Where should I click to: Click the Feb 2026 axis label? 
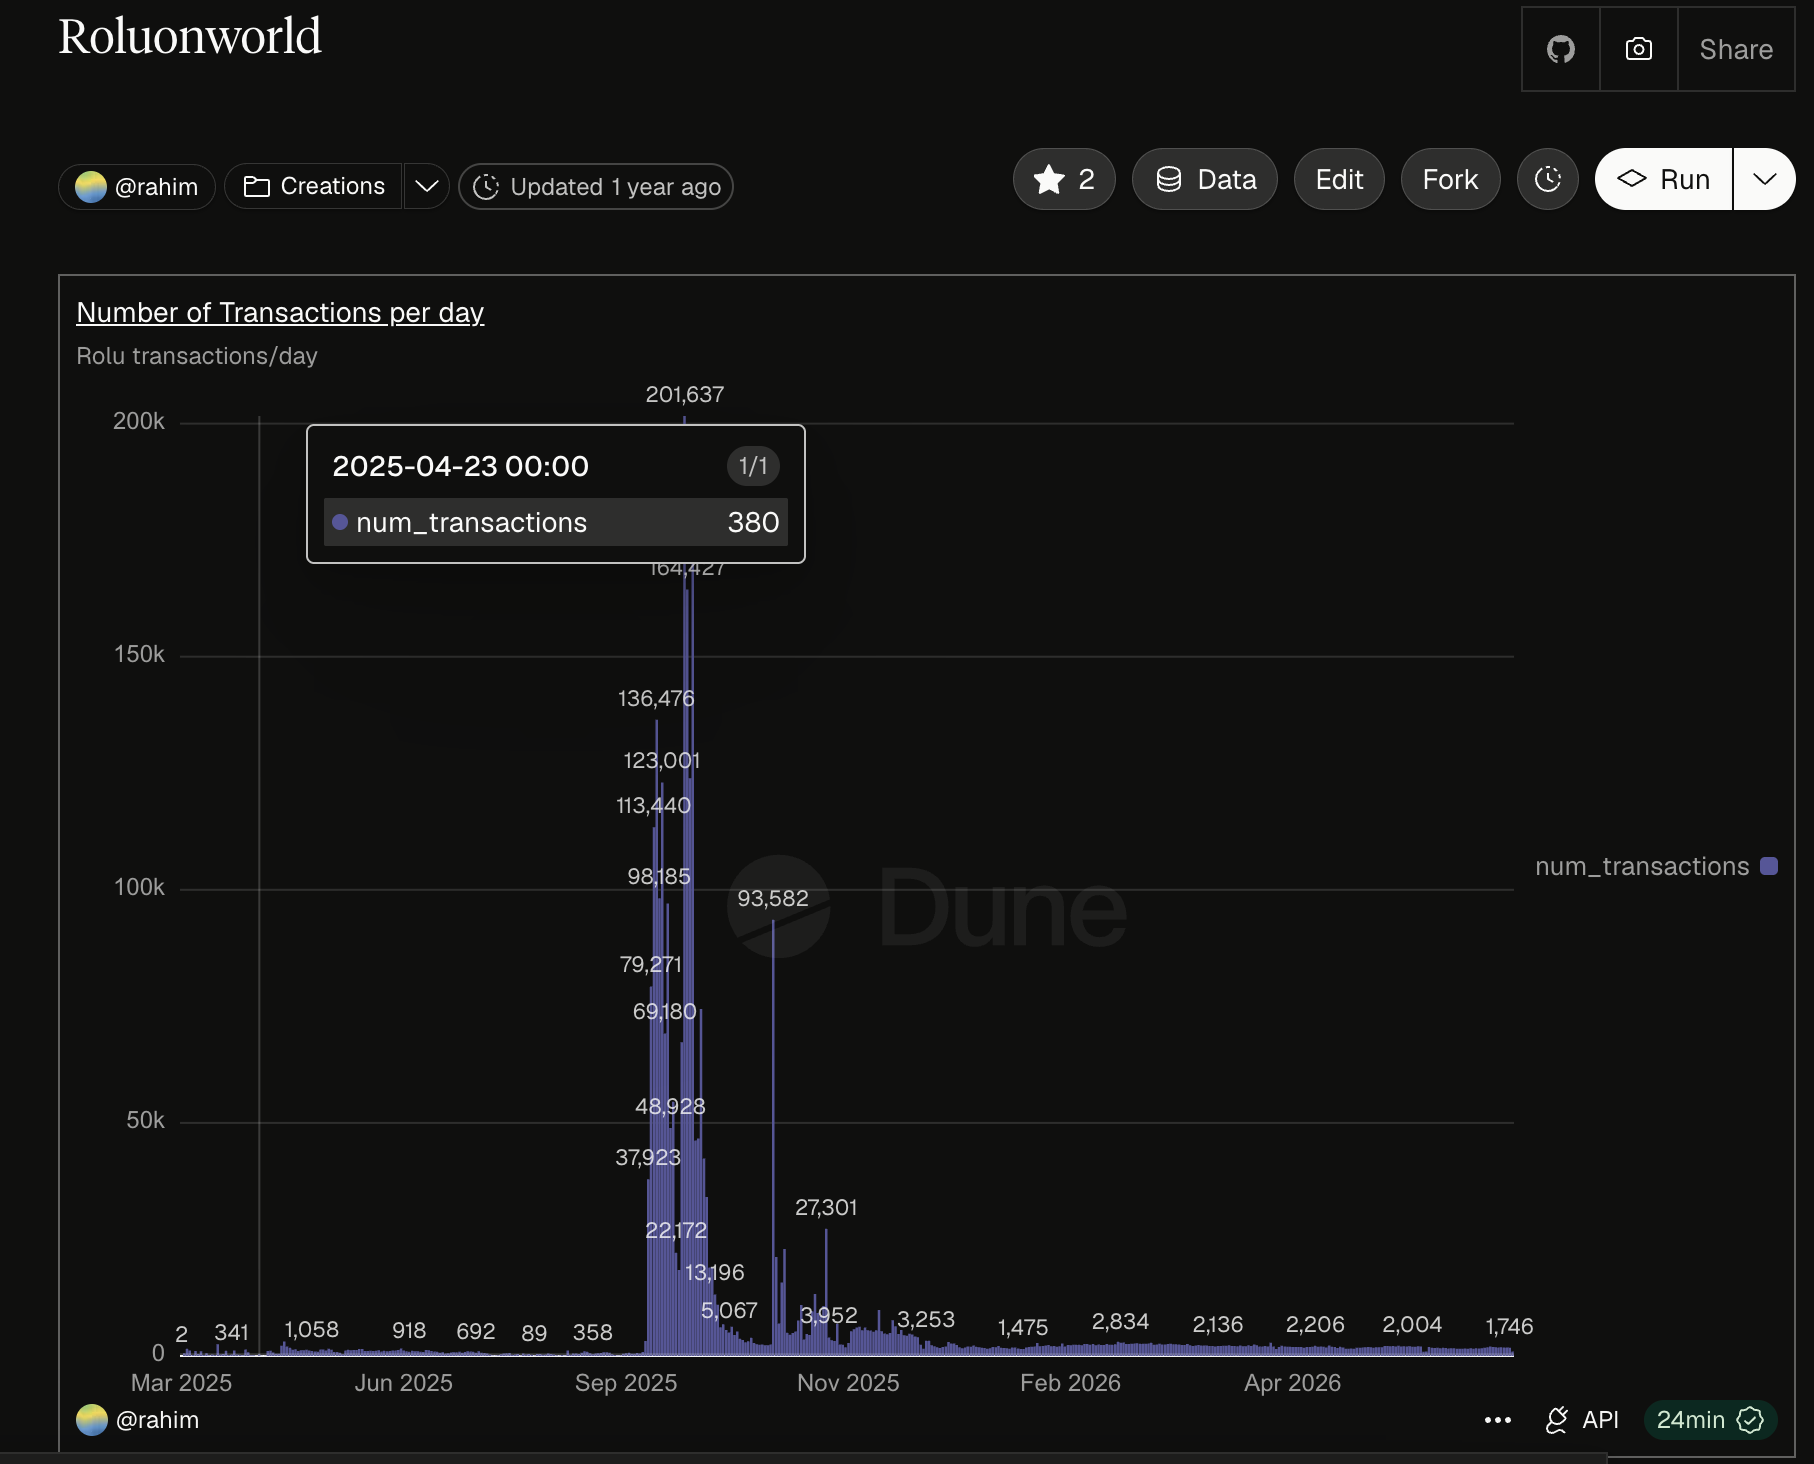pos(1070,1382)
